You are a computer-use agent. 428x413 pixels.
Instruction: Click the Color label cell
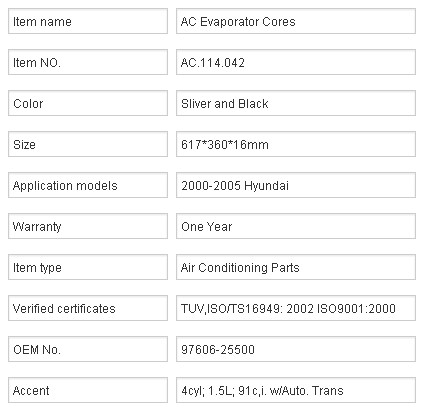click(88, 103)
